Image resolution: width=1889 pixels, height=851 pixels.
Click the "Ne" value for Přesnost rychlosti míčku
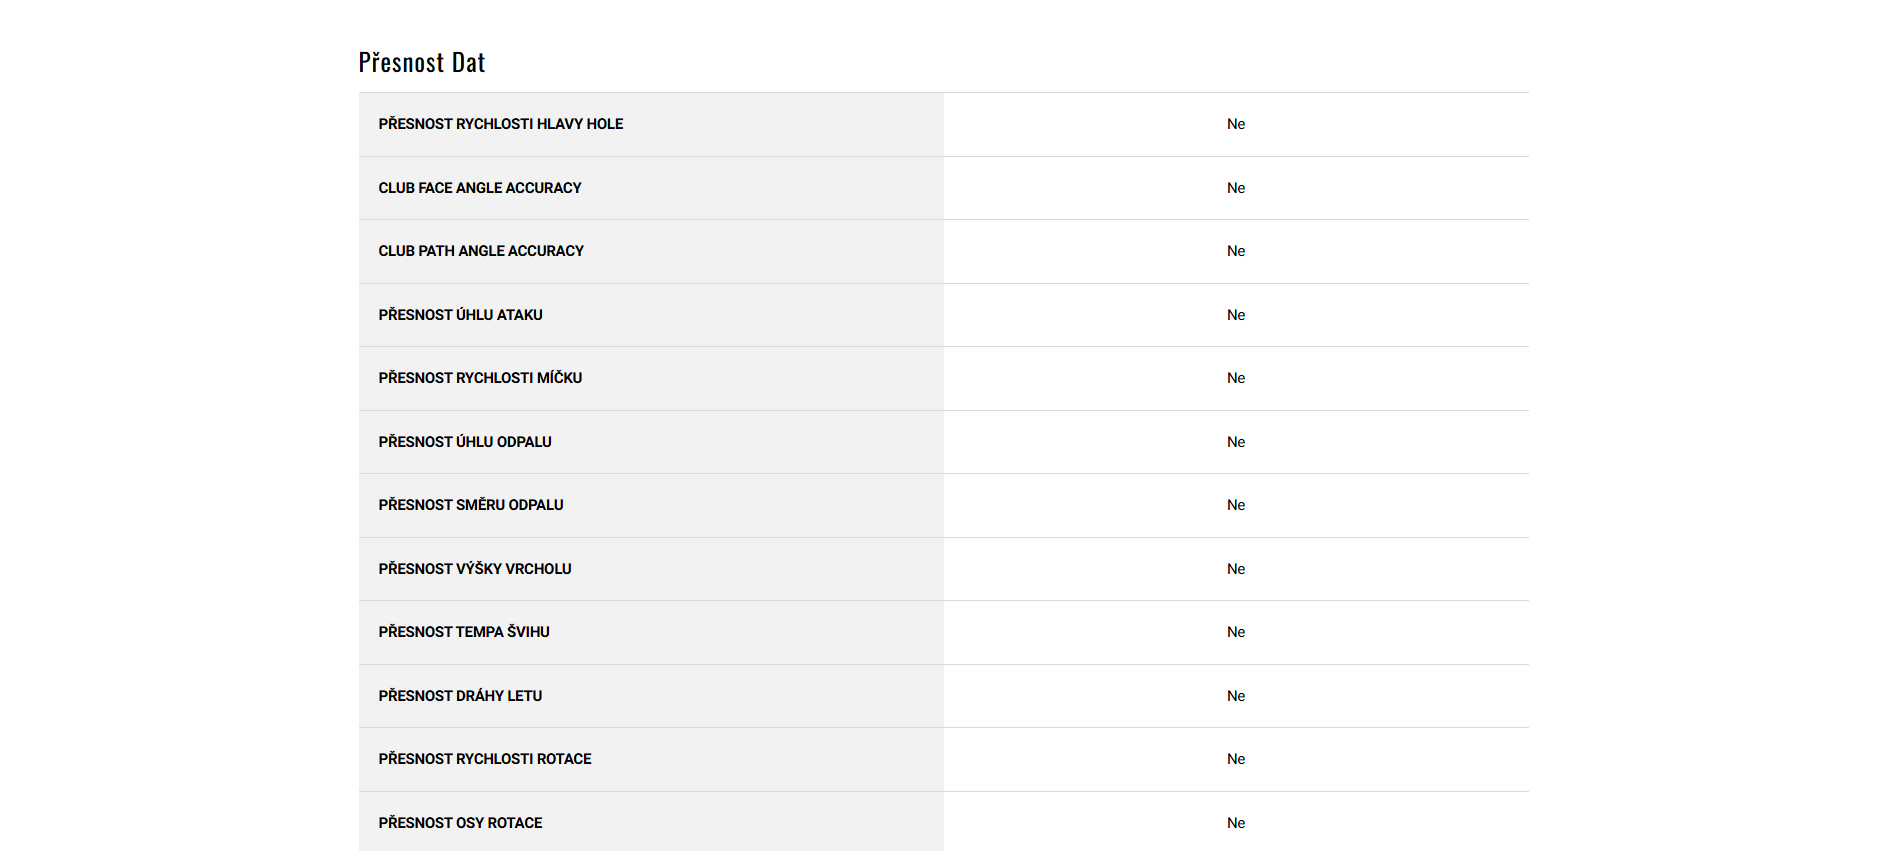[x=1236, y=378]
